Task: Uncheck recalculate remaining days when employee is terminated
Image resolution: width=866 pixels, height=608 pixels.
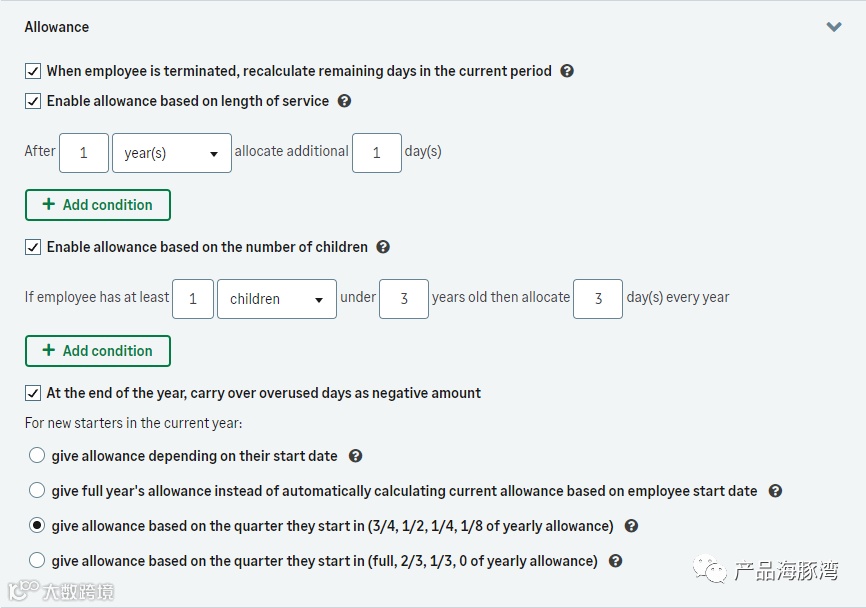Action: pyautogui.click(x=33, y=71)
